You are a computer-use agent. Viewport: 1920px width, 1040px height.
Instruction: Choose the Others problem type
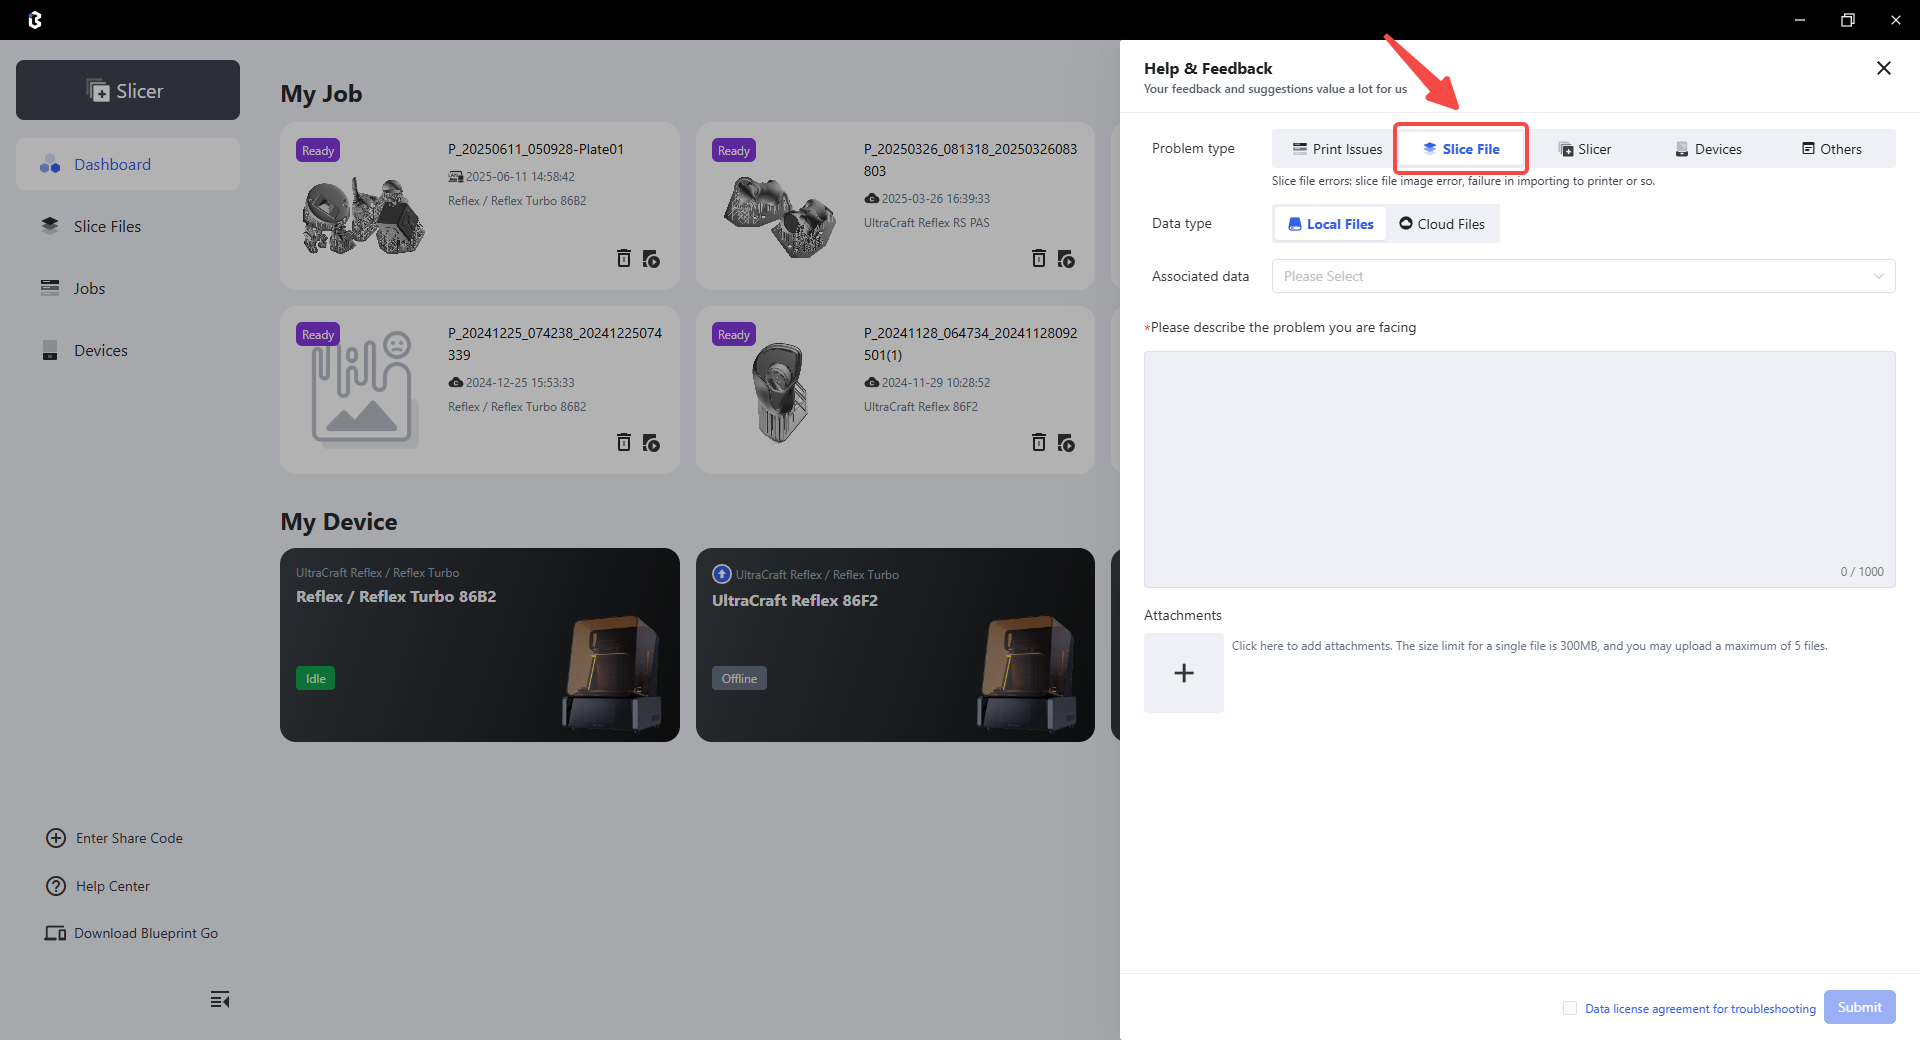tap(1831, 149)
